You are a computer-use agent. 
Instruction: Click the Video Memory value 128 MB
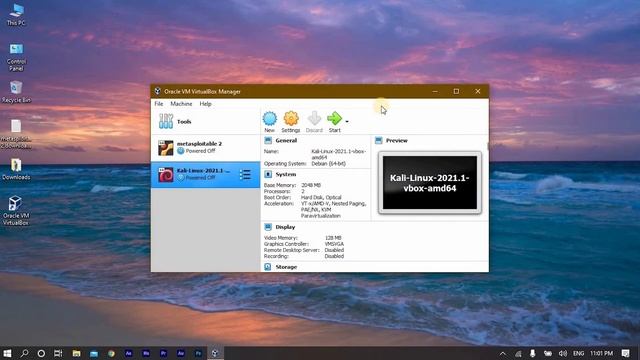pos(333,238)
